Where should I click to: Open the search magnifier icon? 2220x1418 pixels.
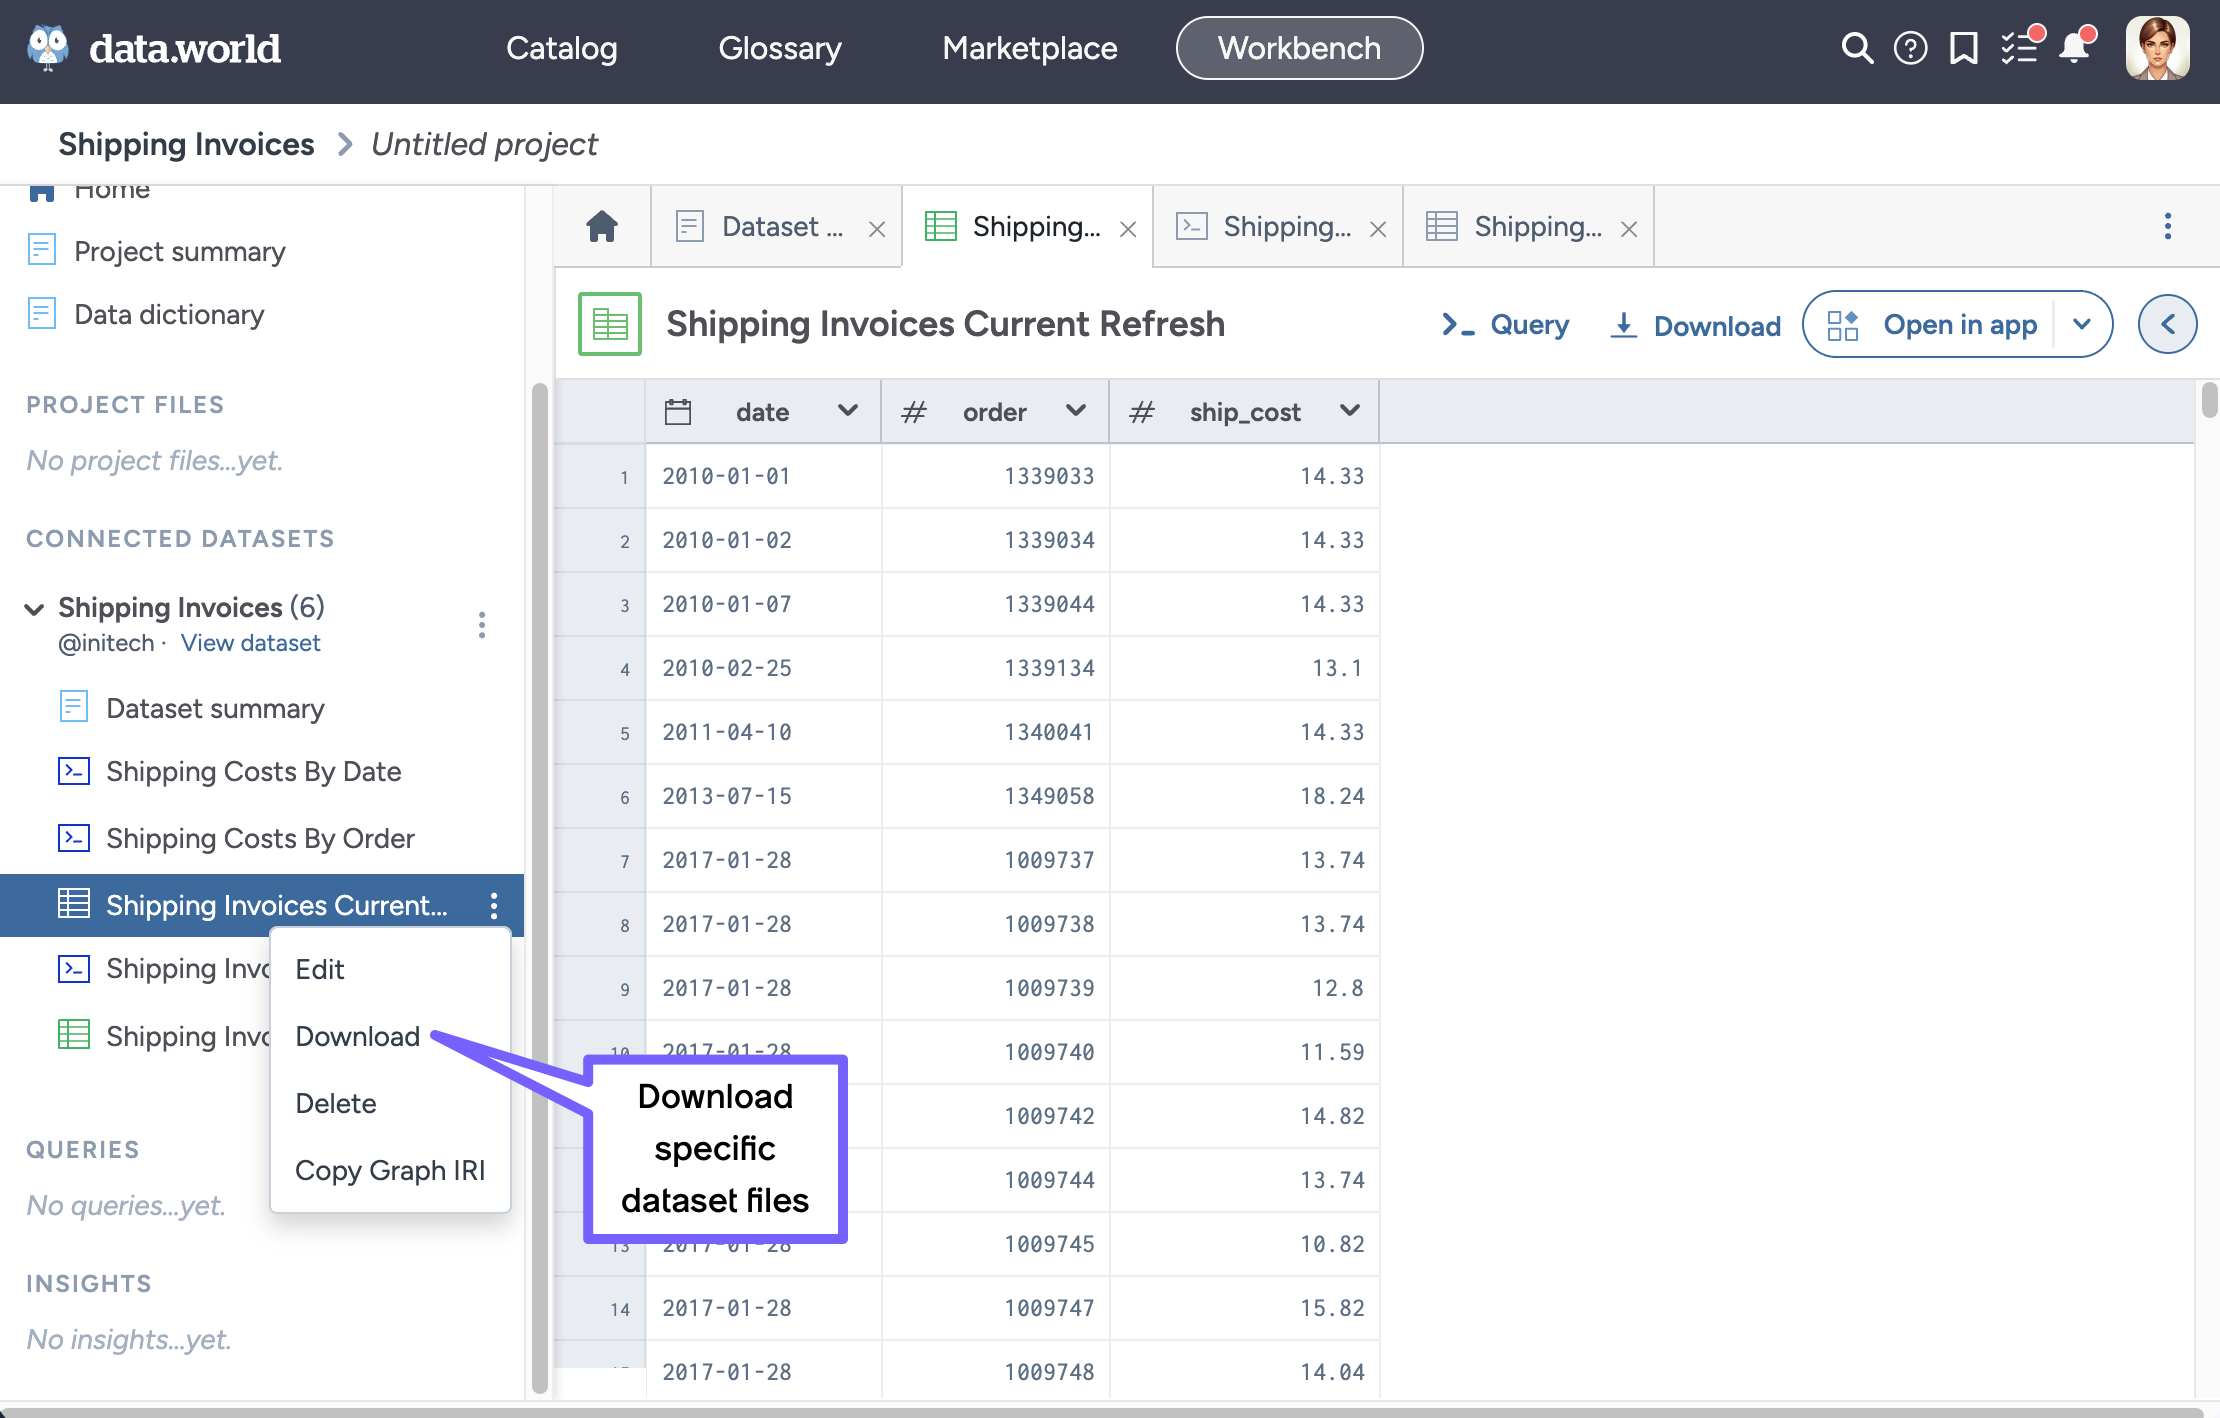tap(1856, 48)
